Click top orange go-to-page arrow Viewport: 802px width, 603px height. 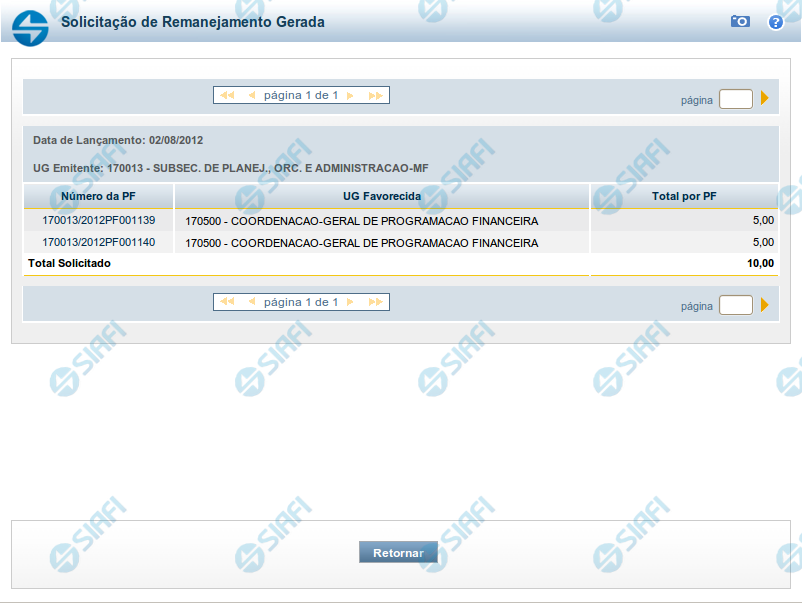coord(765,99)
